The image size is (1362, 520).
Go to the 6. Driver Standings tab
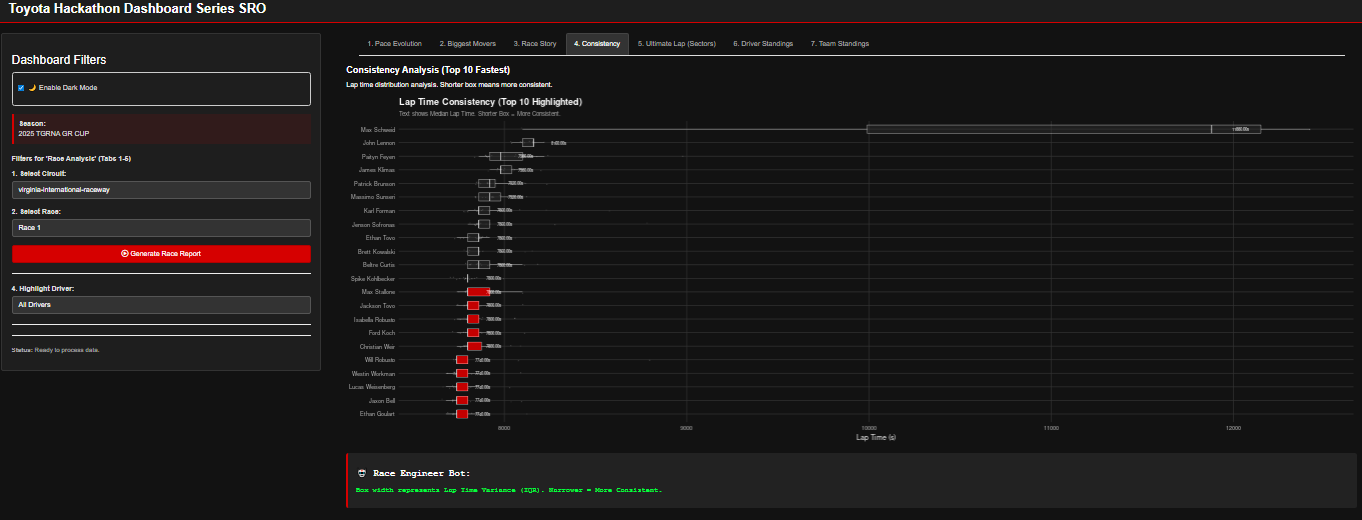[763, 44]
